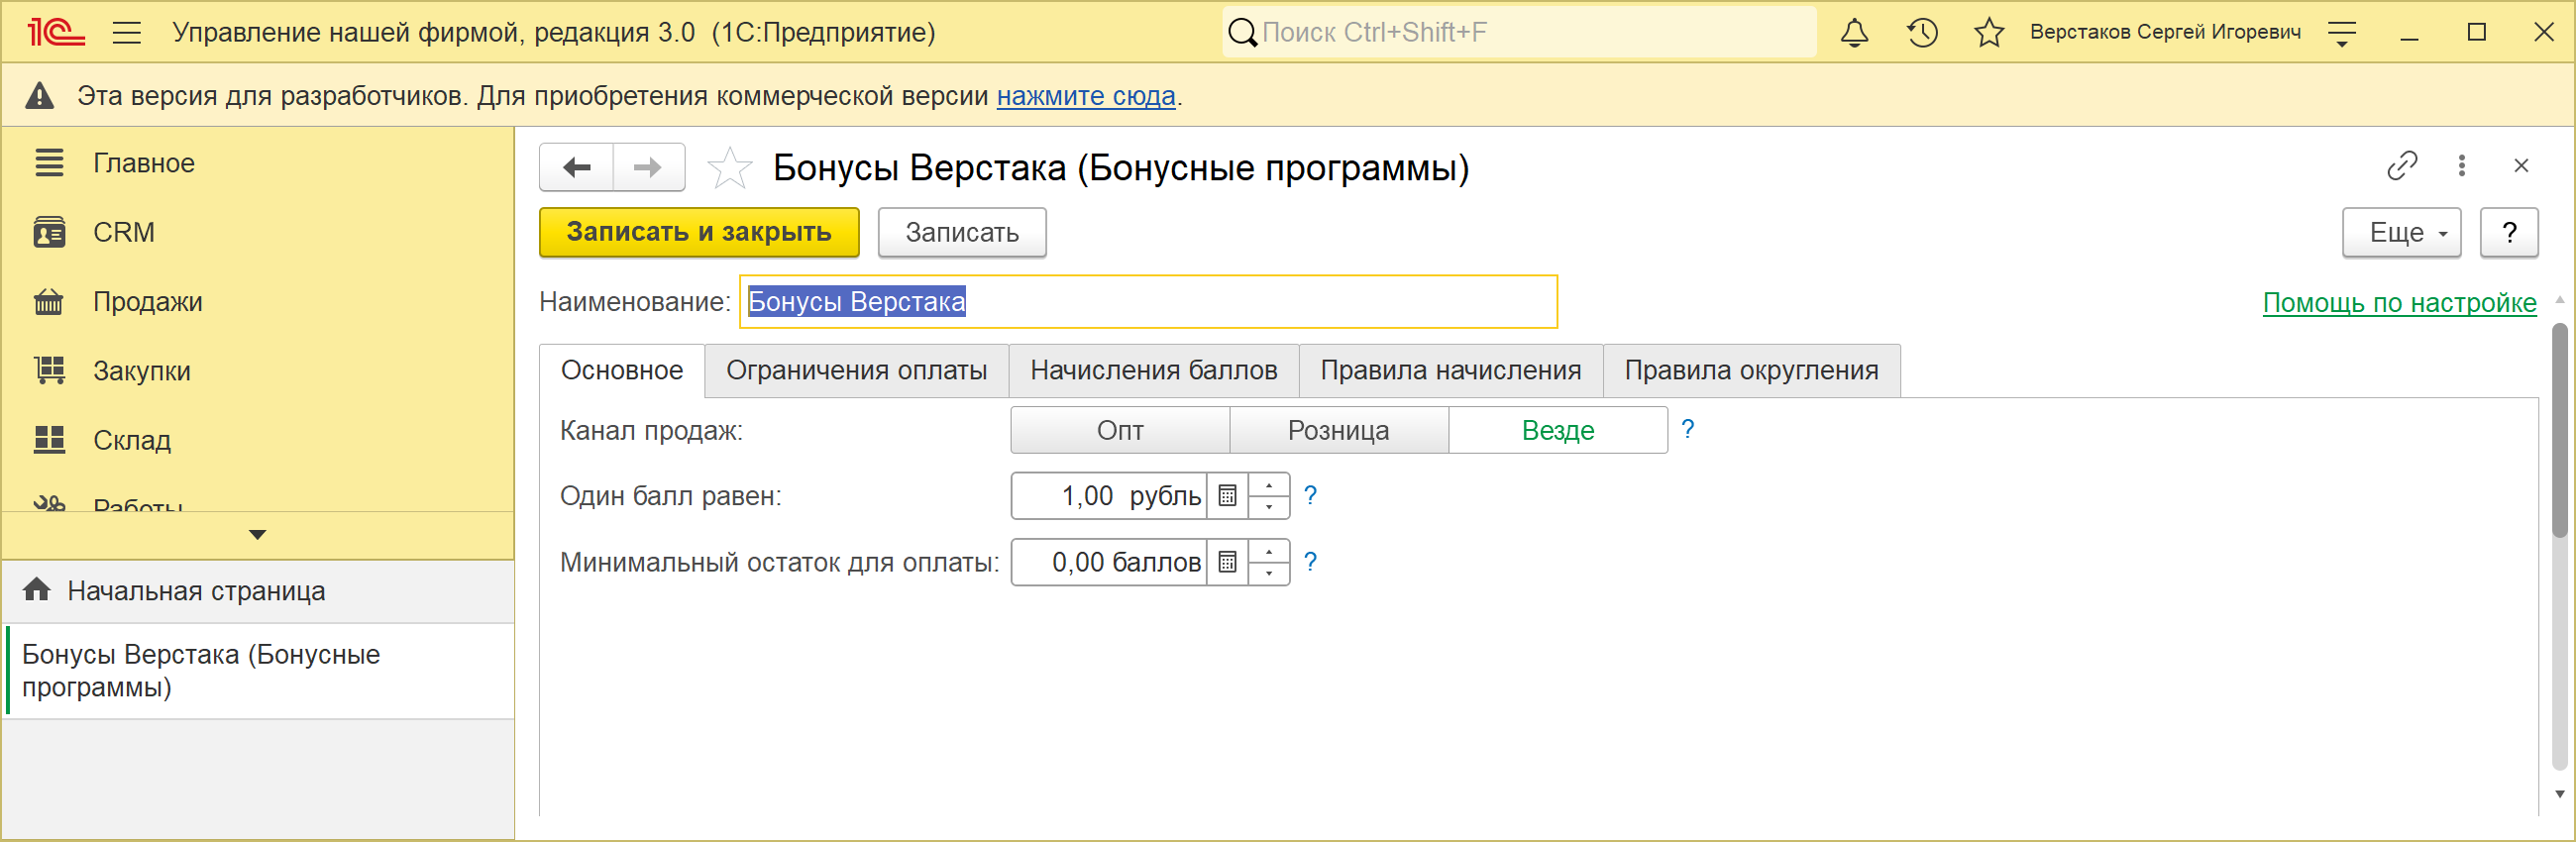Click the warning triangle icon

(x=39, y=96)
